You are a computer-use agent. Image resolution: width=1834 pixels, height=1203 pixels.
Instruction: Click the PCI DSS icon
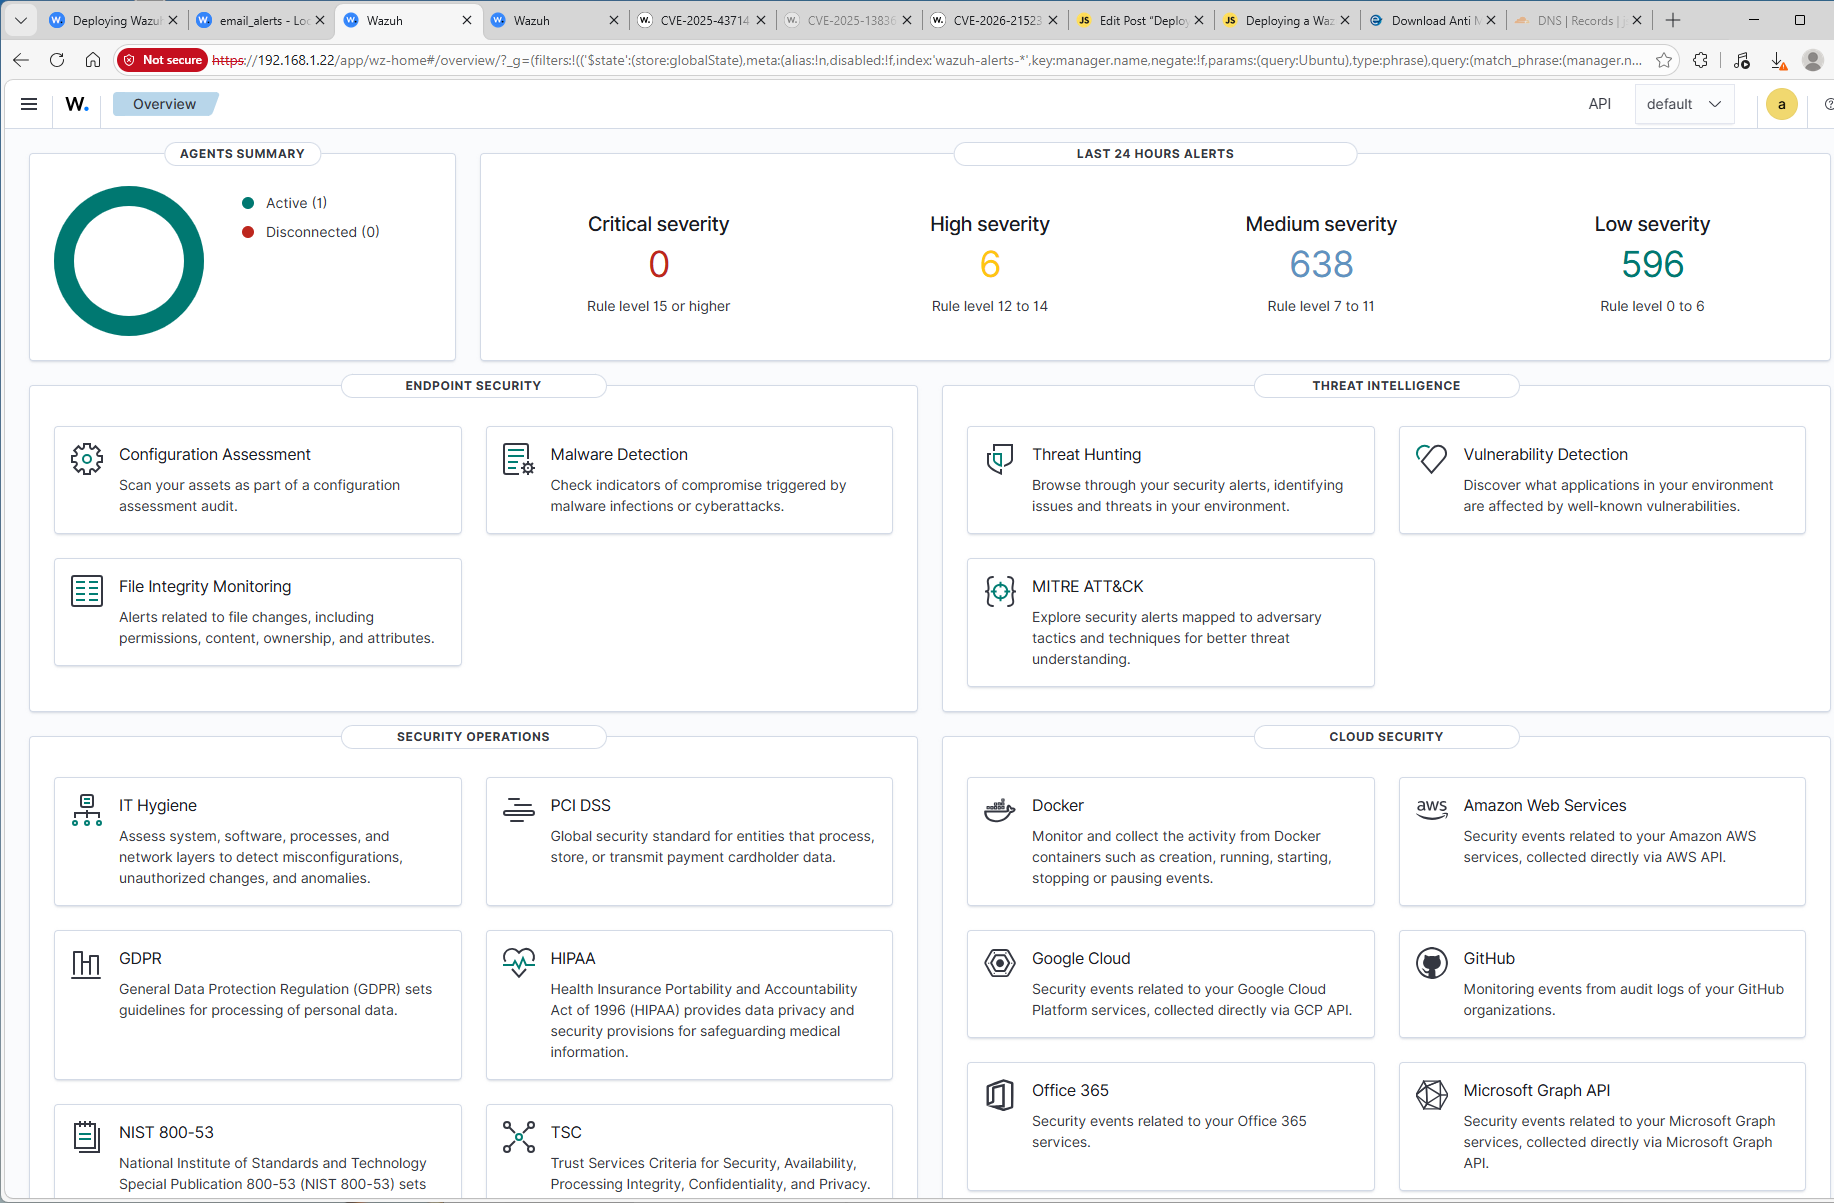point(518,810)
